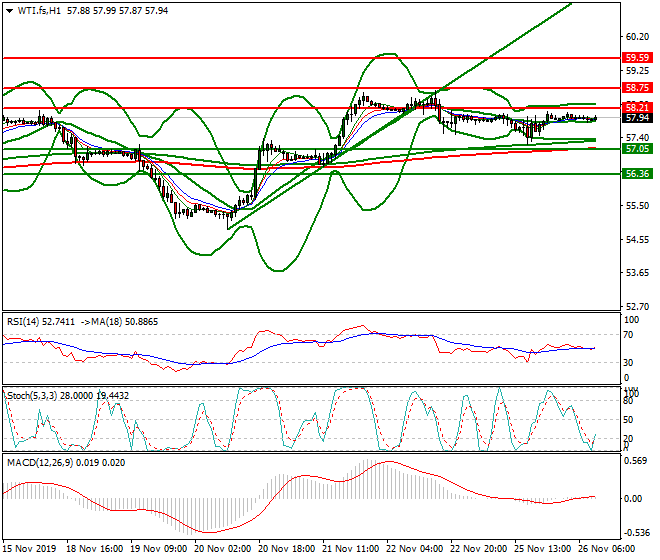Select the RSI 70 level scale value
660x560 pixels.
628,335
